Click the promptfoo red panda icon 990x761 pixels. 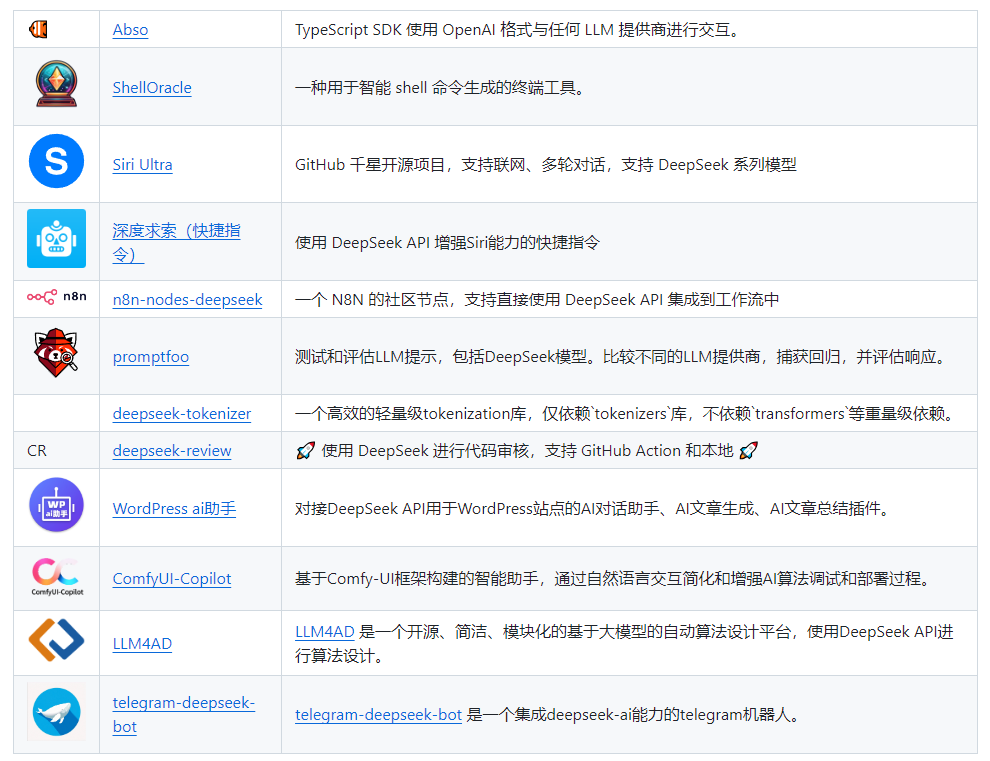(56, 353)
